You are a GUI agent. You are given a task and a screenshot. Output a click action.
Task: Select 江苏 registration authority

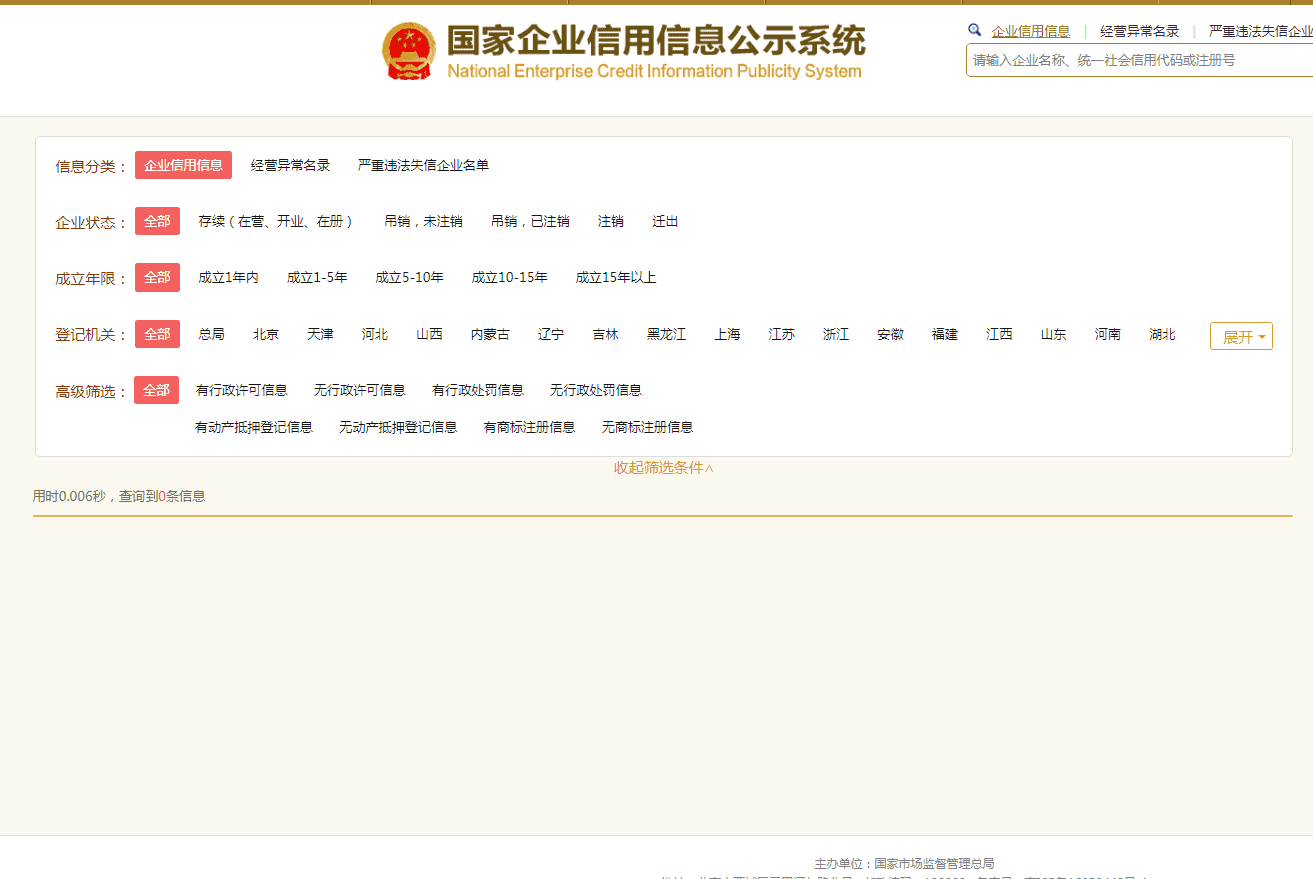coord(782,334)
